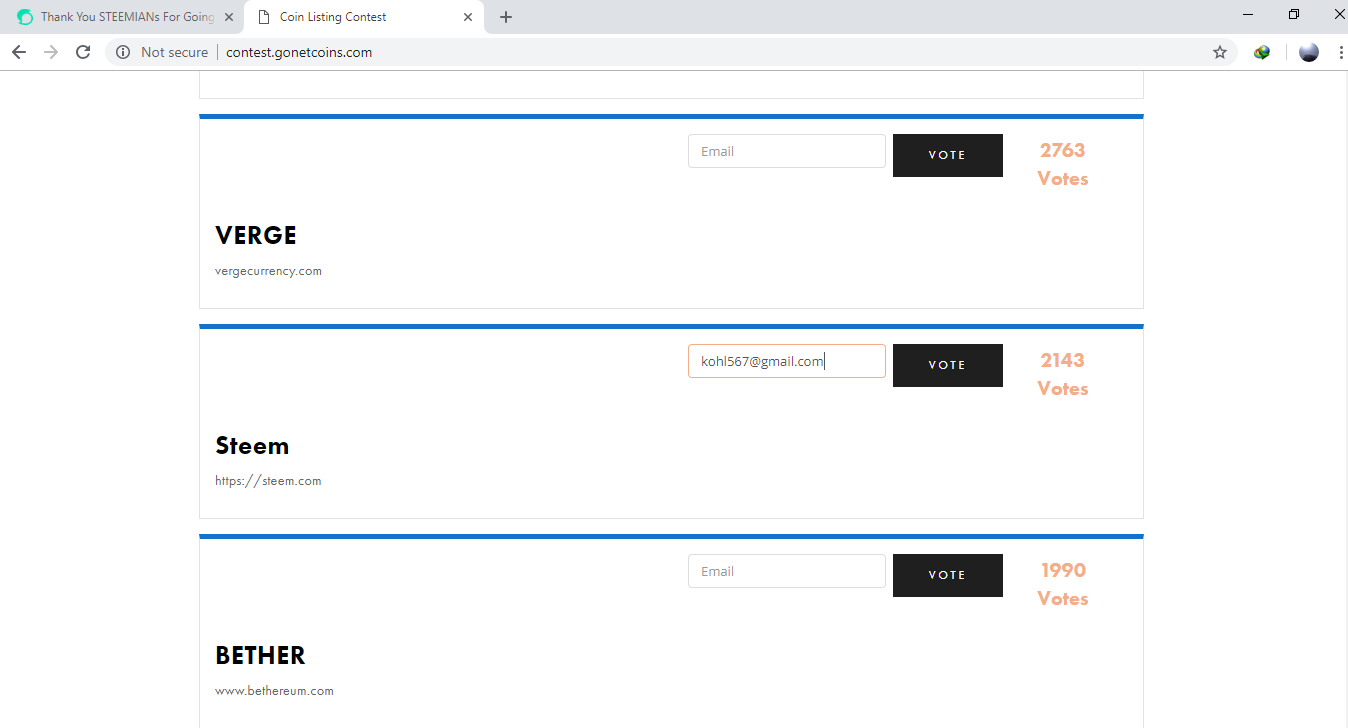Vote for Steem
Viewport: 1348px width, 728px height.
[948, 365]
